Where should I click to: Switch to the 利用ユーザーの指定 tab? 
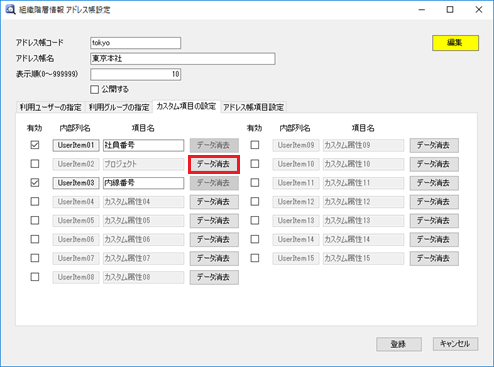click(x=50, y=107)
